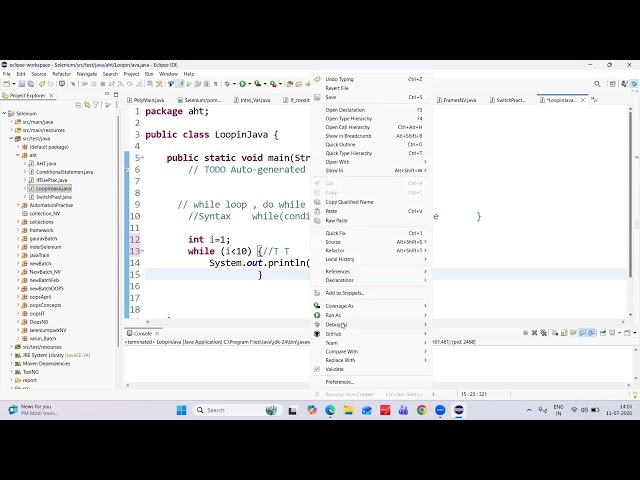This screenshot has height=480, width=640.
Task: Toggle show console when standard error changes
Action: (591, 333)
